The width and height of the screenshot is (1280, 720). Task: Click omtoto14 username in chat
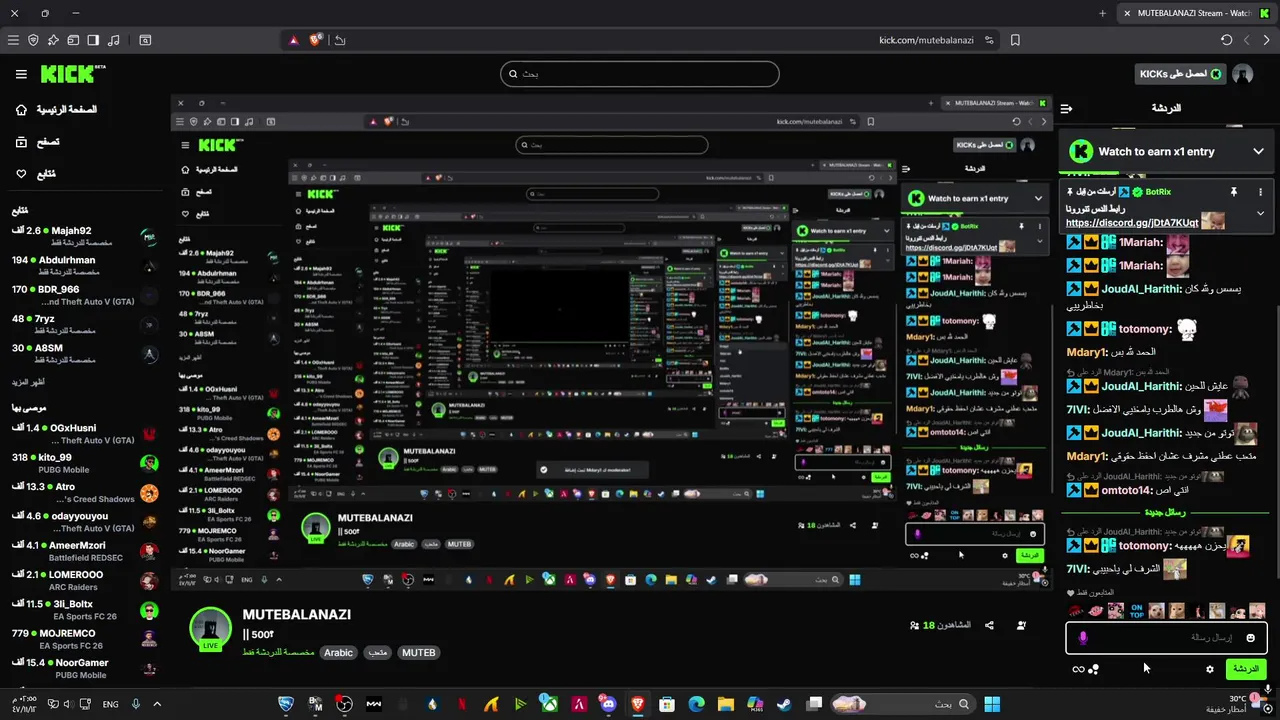[x=1127, y=490]
